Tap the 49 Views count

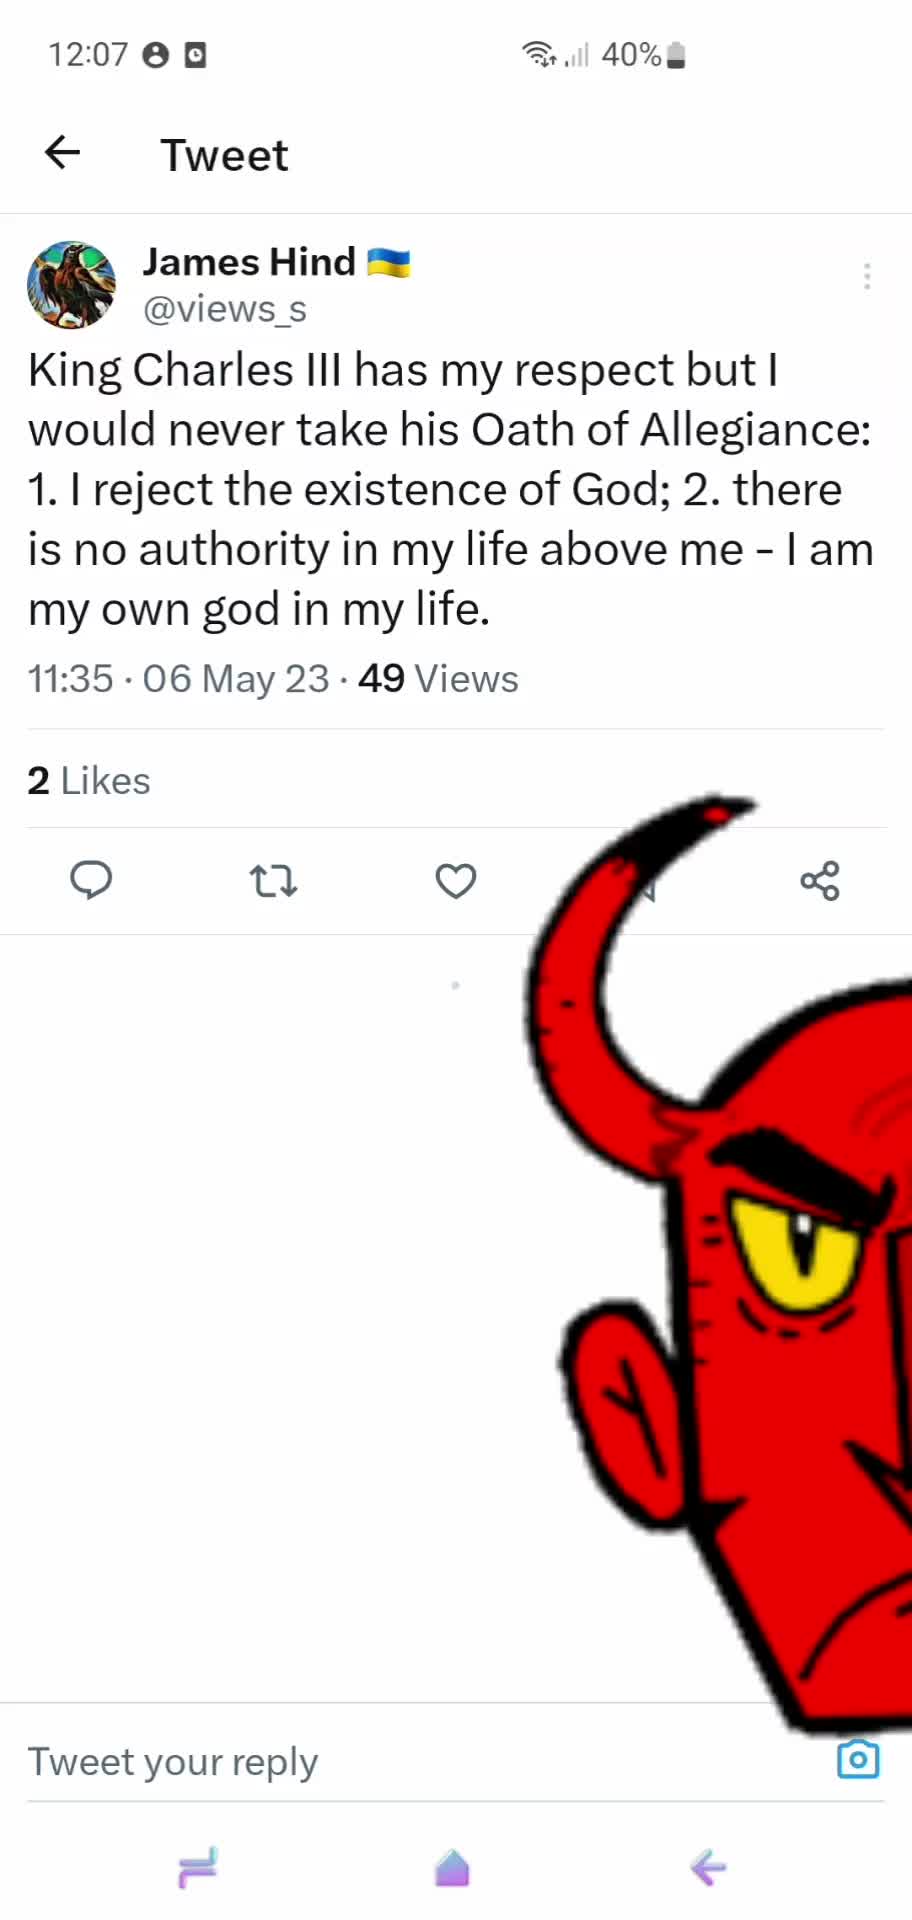coord(438,679)
